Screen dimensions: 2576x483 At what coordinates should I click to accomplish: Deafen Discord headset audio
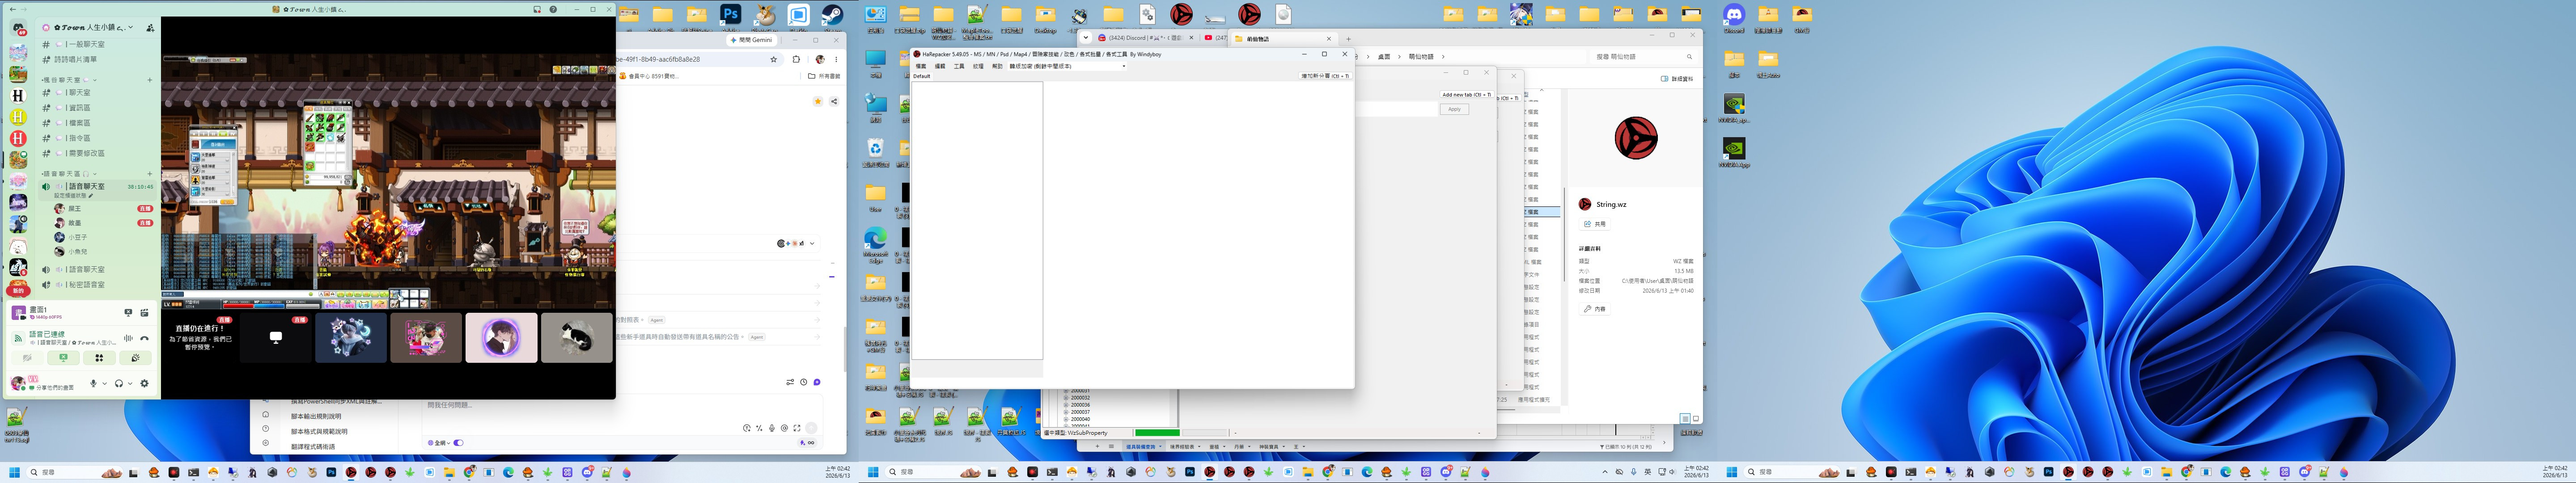(x=118, y=383)
